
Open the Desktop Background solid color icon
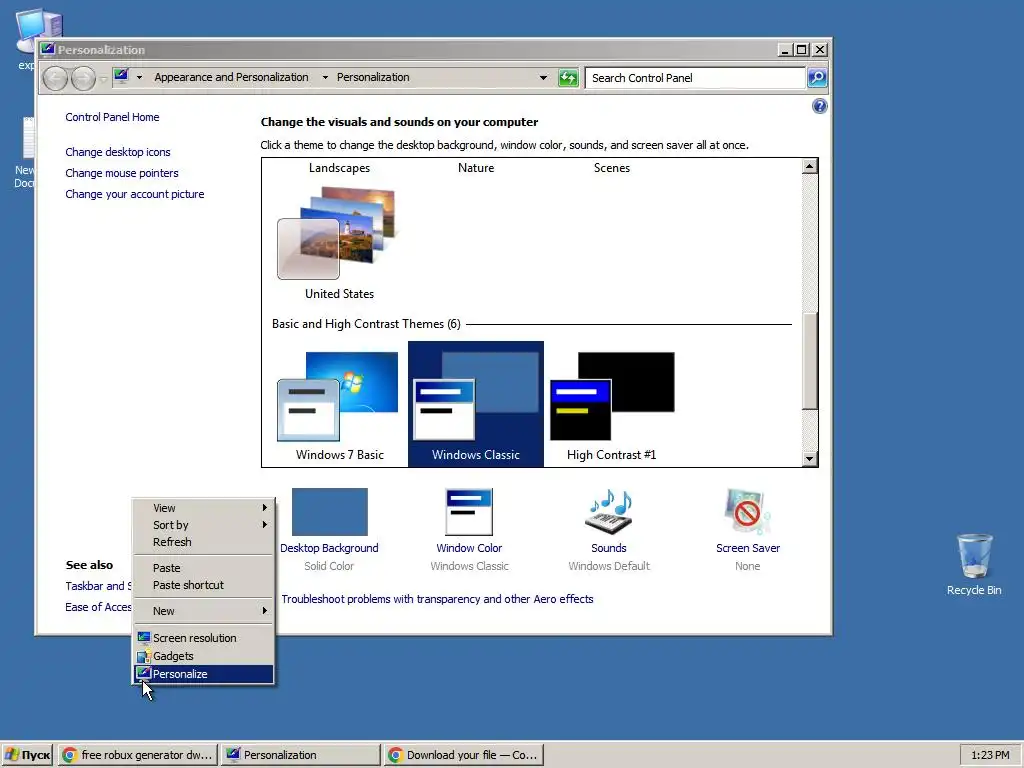click(329, 511)
